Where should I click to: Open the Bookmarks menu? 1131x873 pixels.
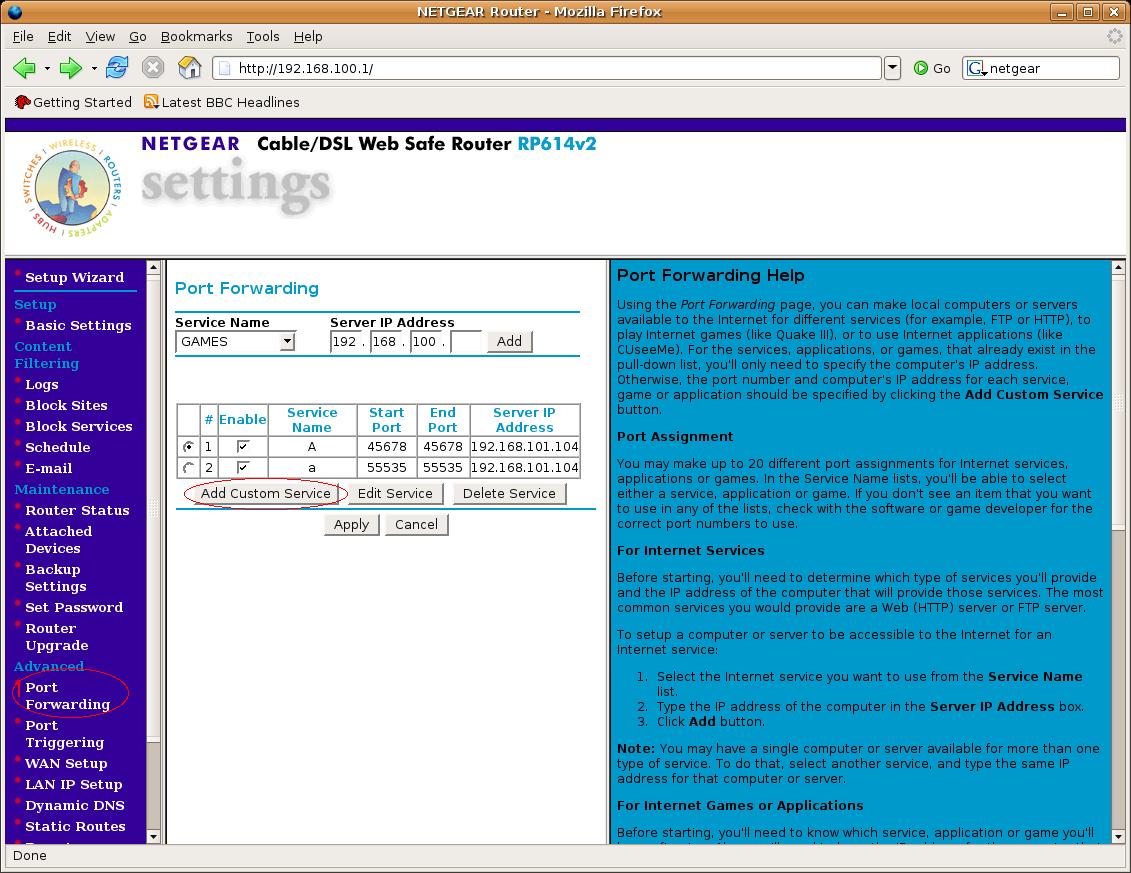[x=196, y=37]
